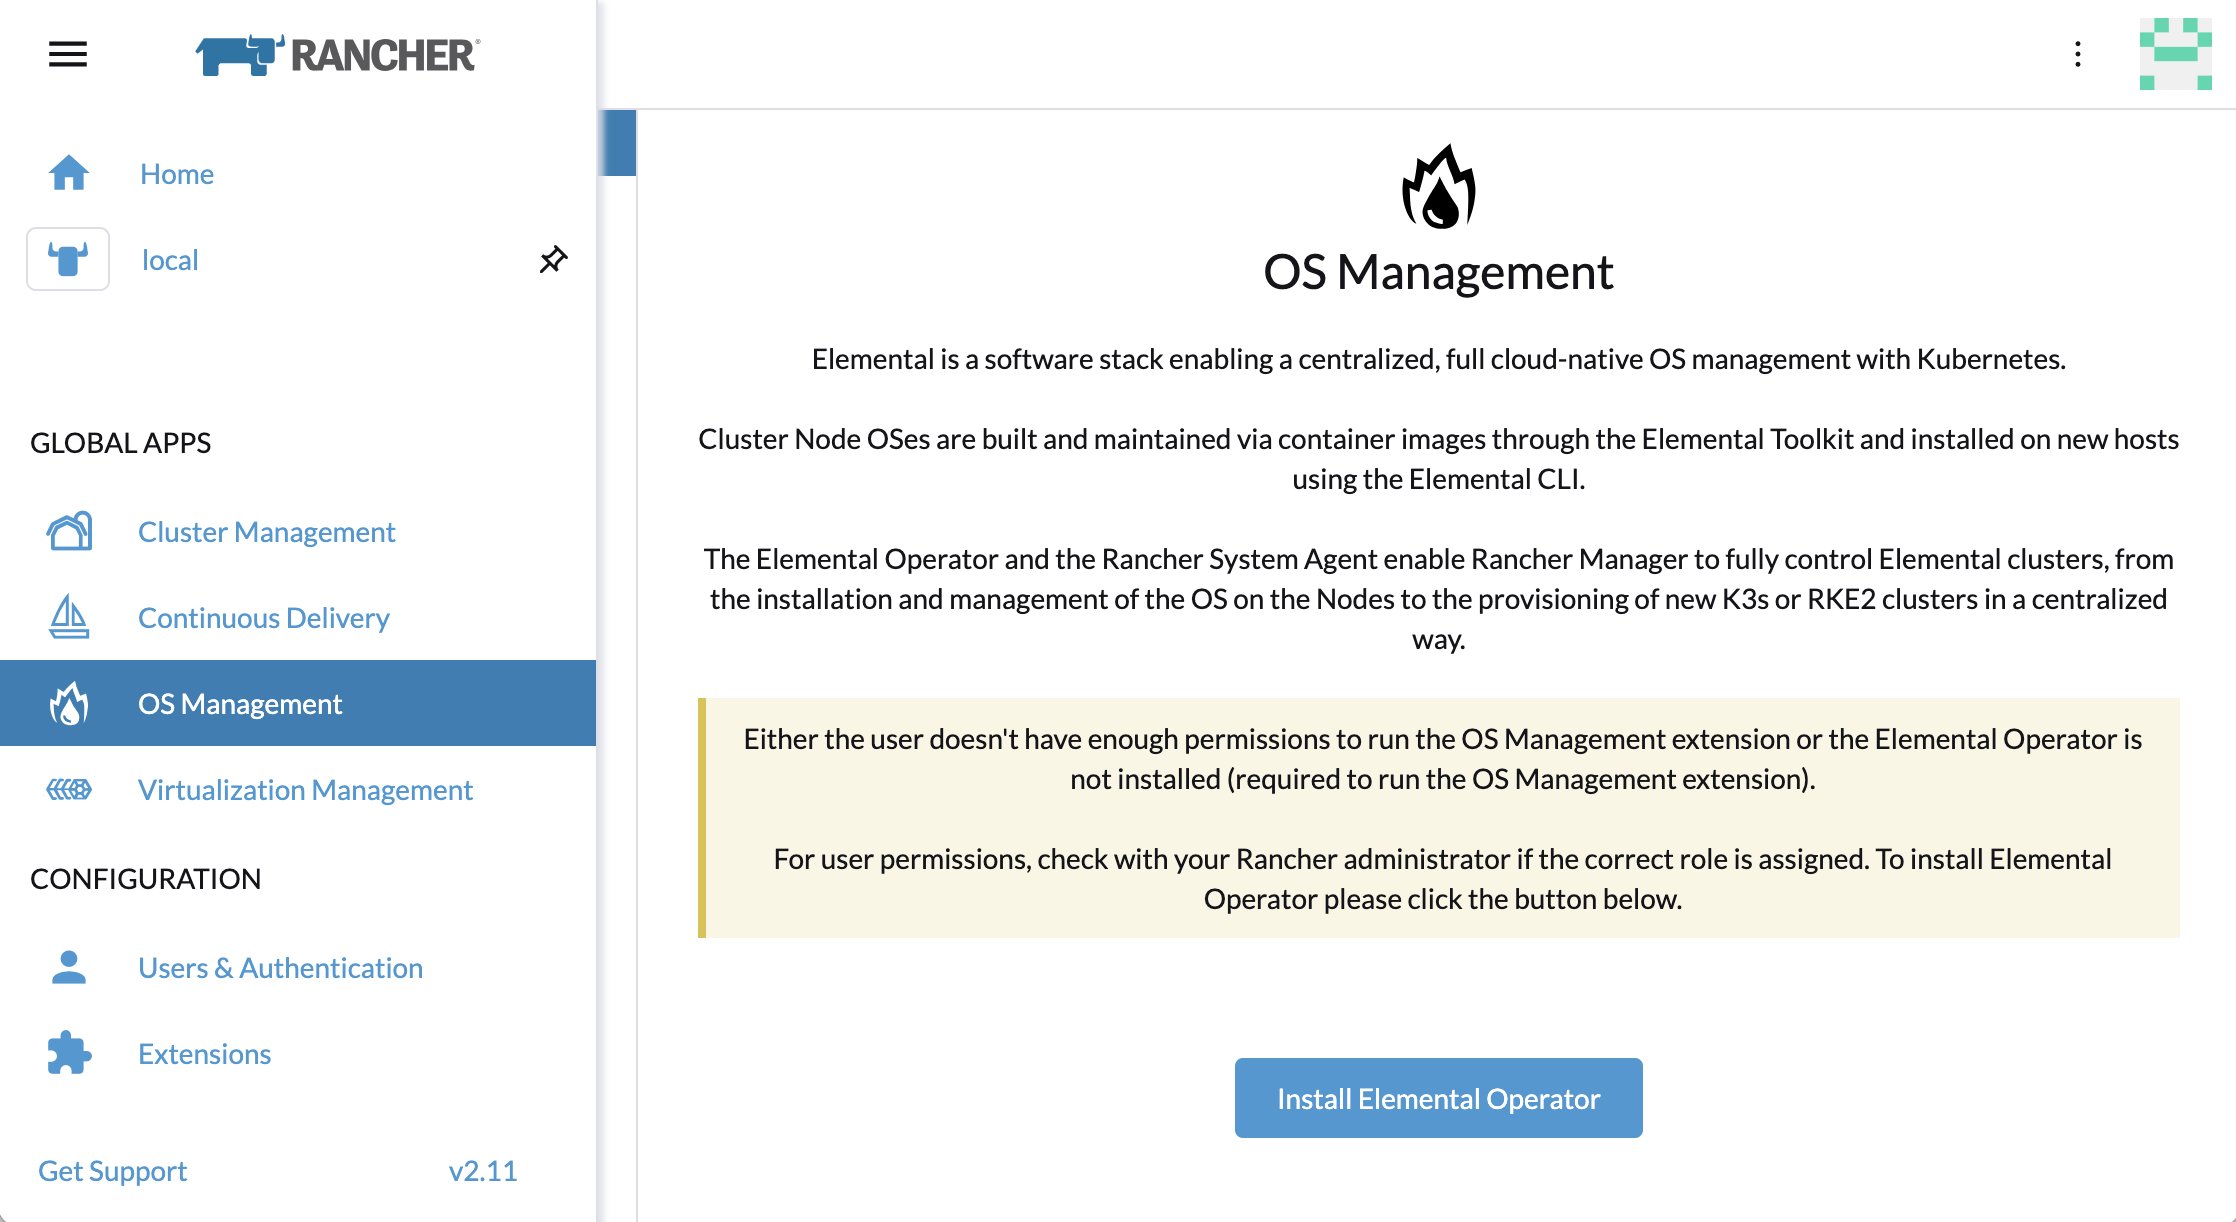Click the Cluster Management barn icon
The width and height of the screenshot is (2236, 1222).
[69, 531]
